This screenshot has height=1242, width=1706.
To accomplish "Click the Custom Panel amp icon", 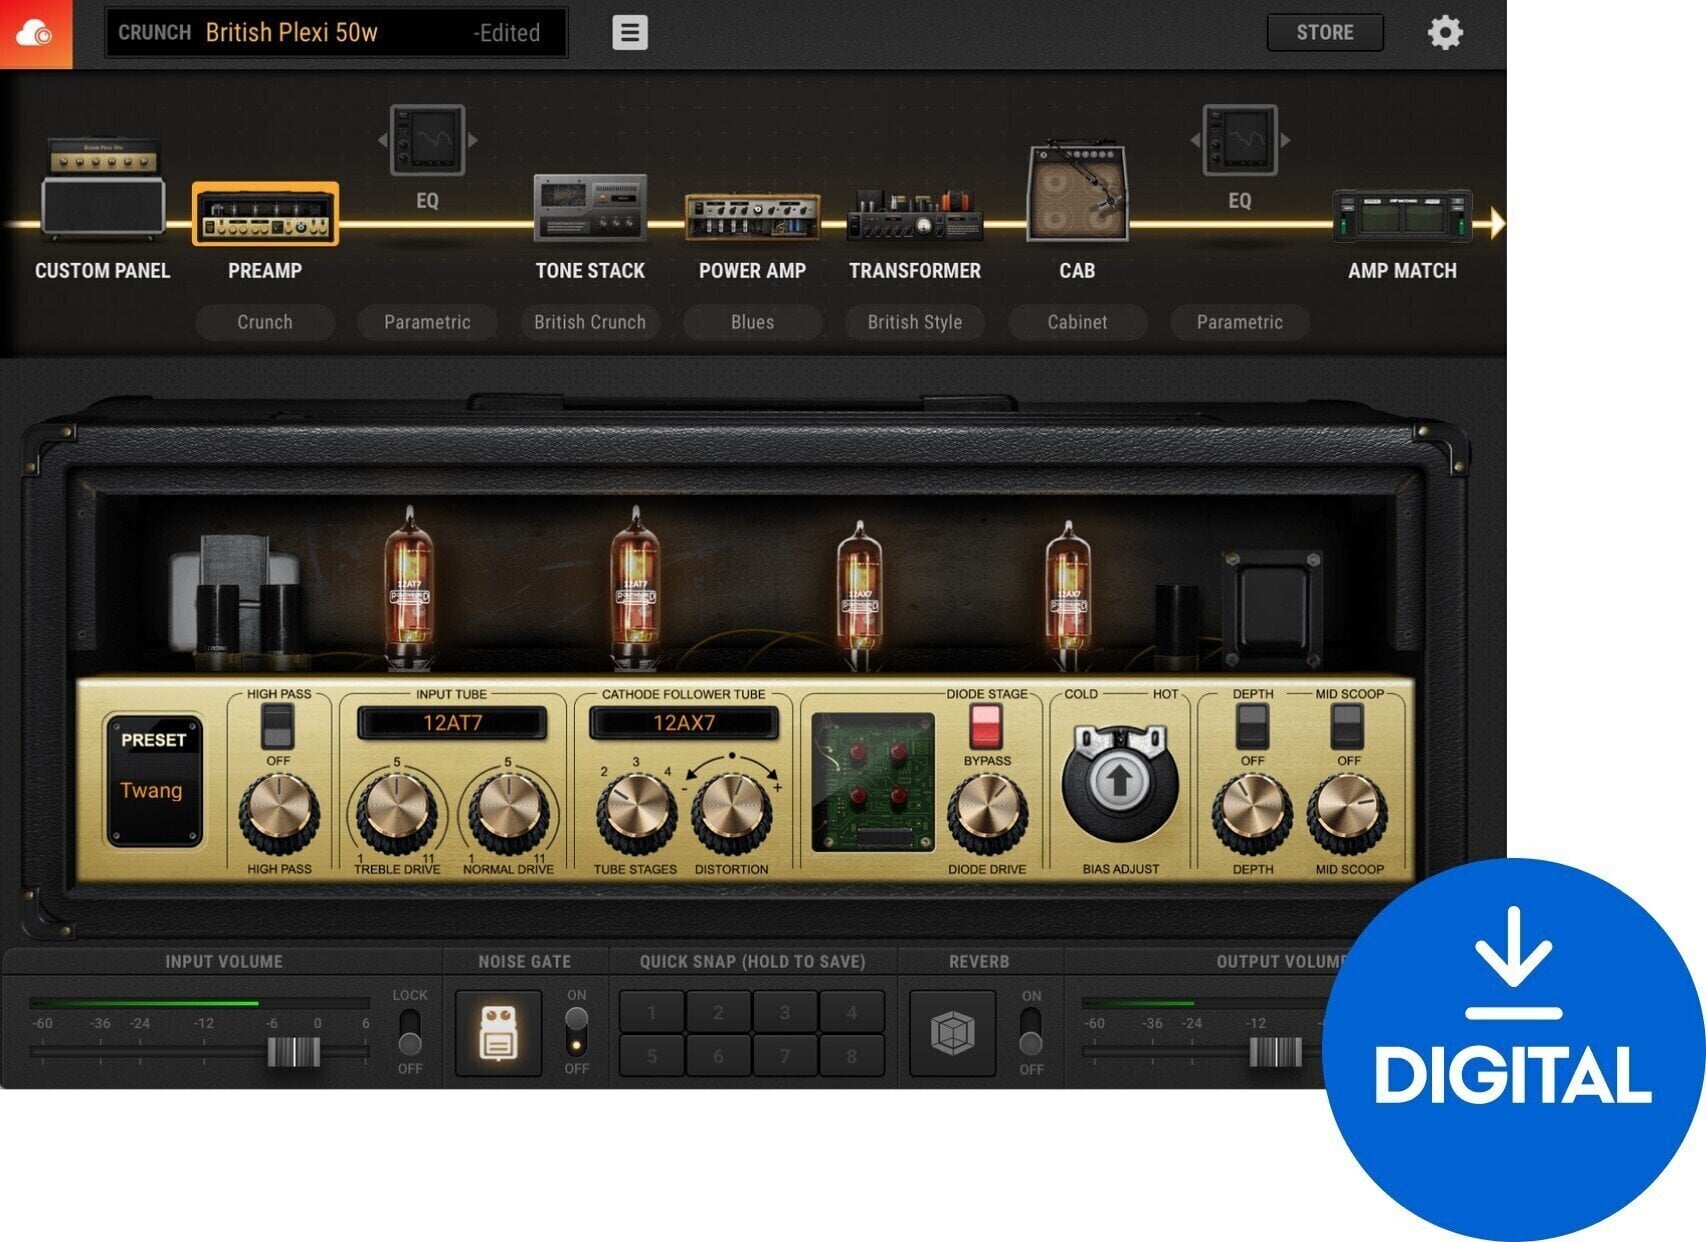I will coord(102,205).
